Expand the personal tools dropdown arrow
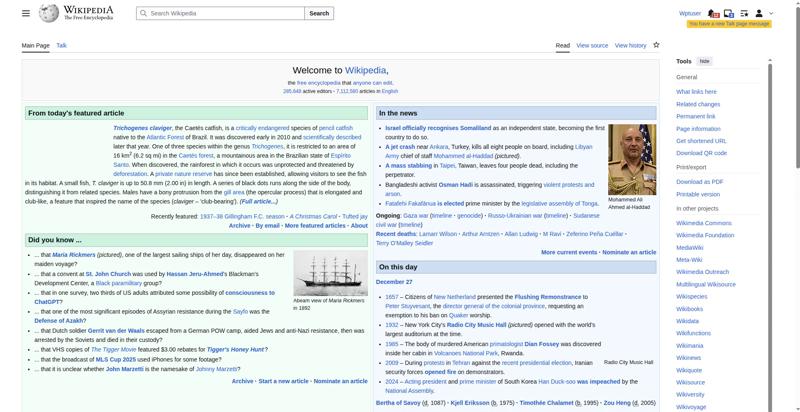The width and height of the screenshot is (800, 412). pyautogui.click(x=771, y=13)
